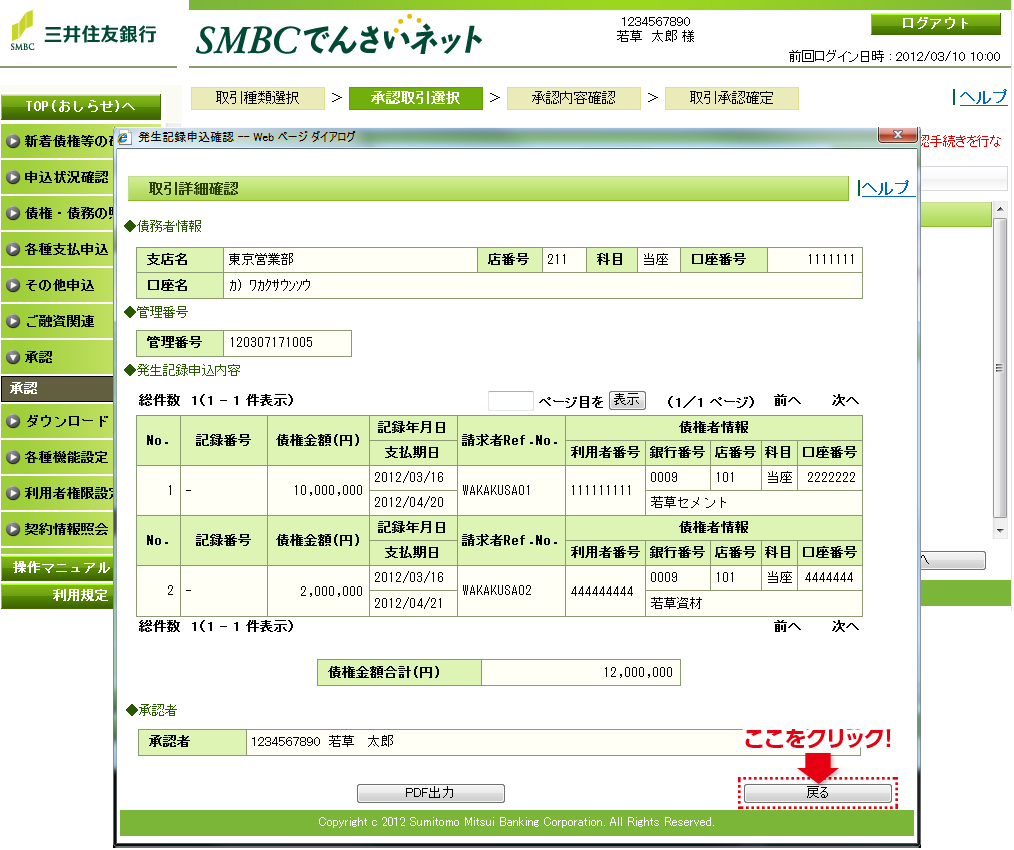This screenshot has height=850, width=1014.
Task: Click the SMBC bank logo
Action: [x=84, y=32]
